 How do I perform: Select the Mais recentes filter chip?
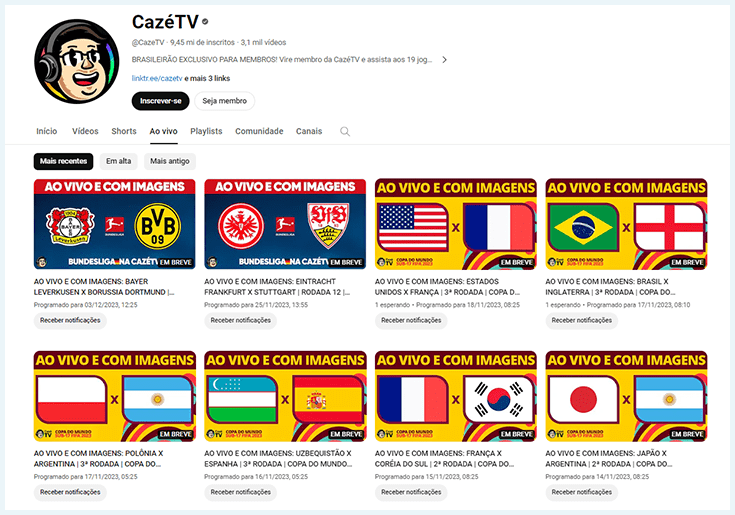pyautogui.click(x=63, y=161)
